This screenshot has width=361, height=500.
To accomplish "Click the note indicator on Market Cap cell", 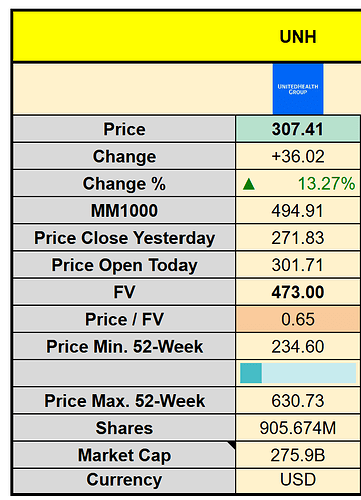I will click(x=232, y=445).
